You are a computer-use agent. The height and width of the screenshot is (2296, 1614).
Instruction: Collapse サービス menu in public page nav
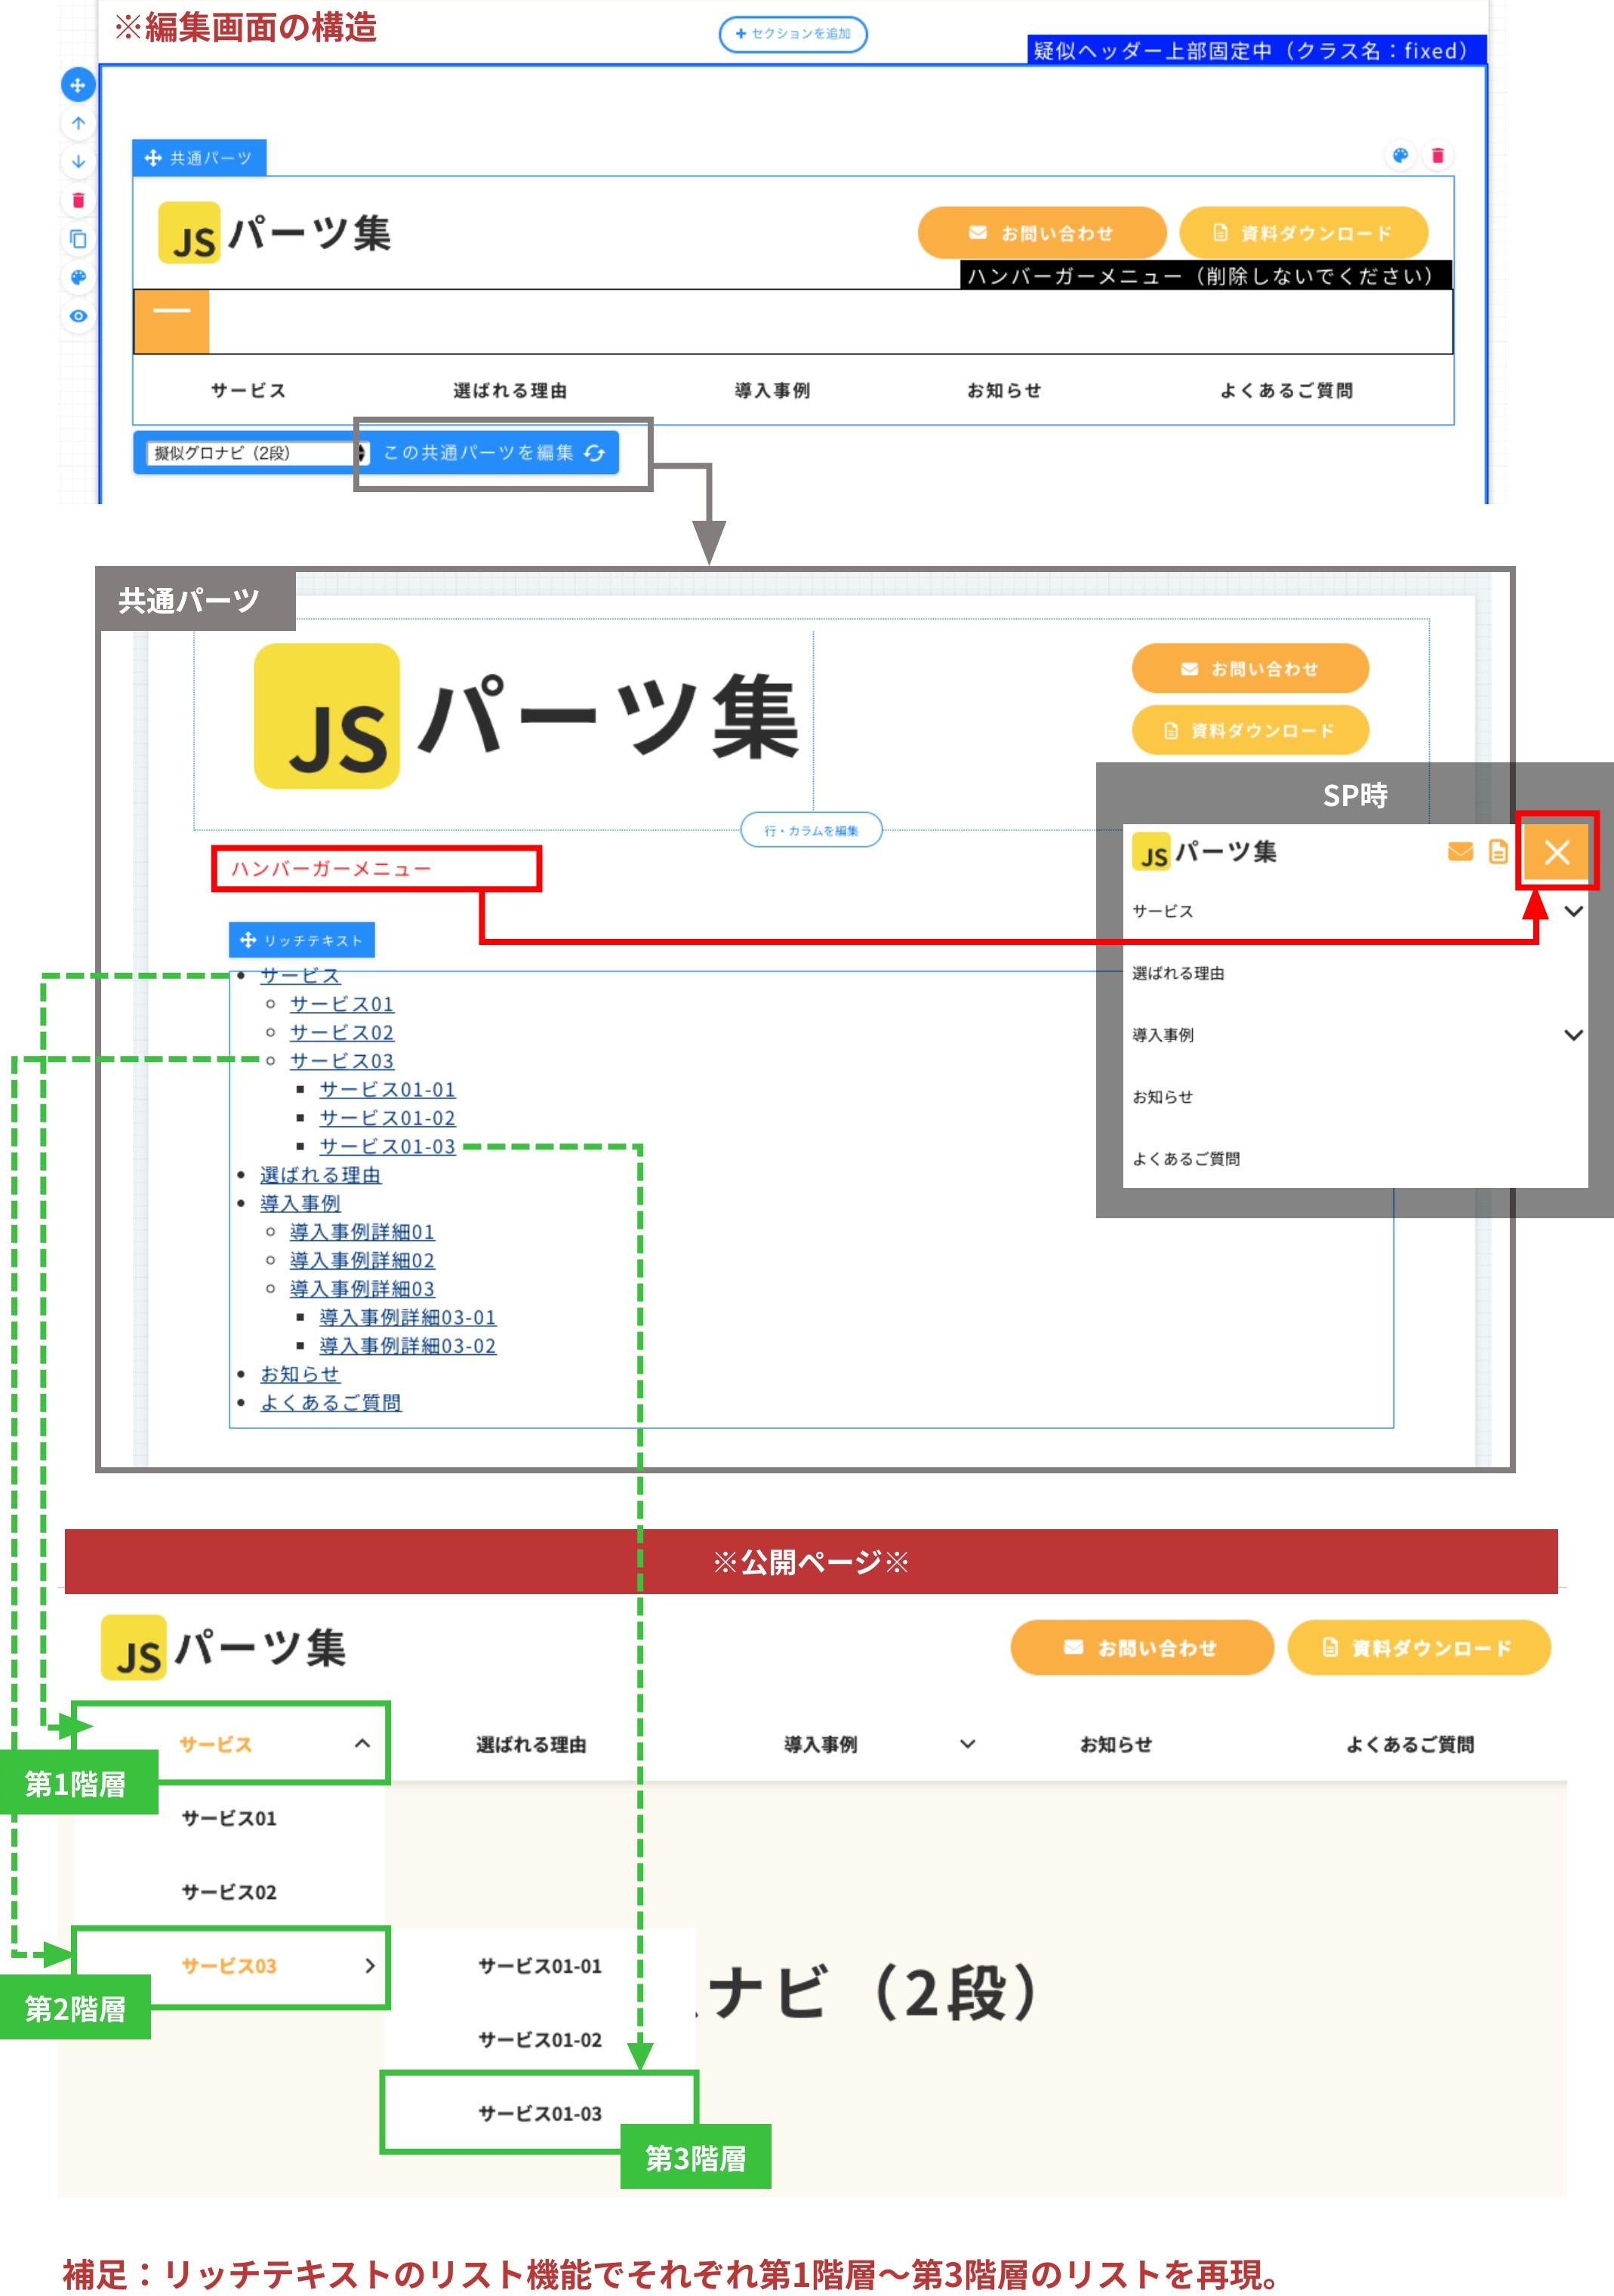[x=362, y=1744]
